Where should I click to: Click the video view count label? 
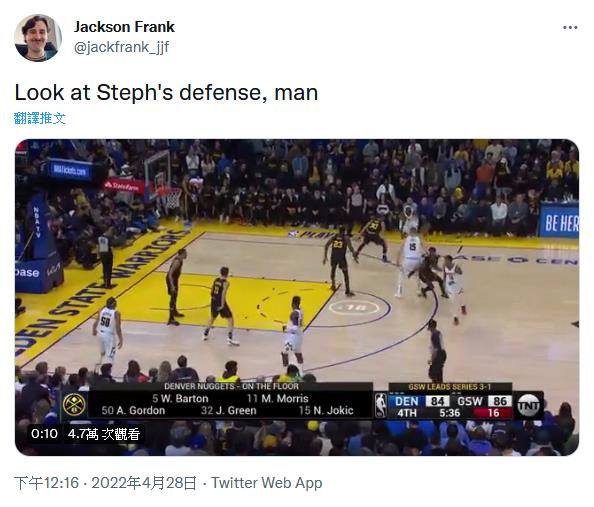click(x=104, y=434)
